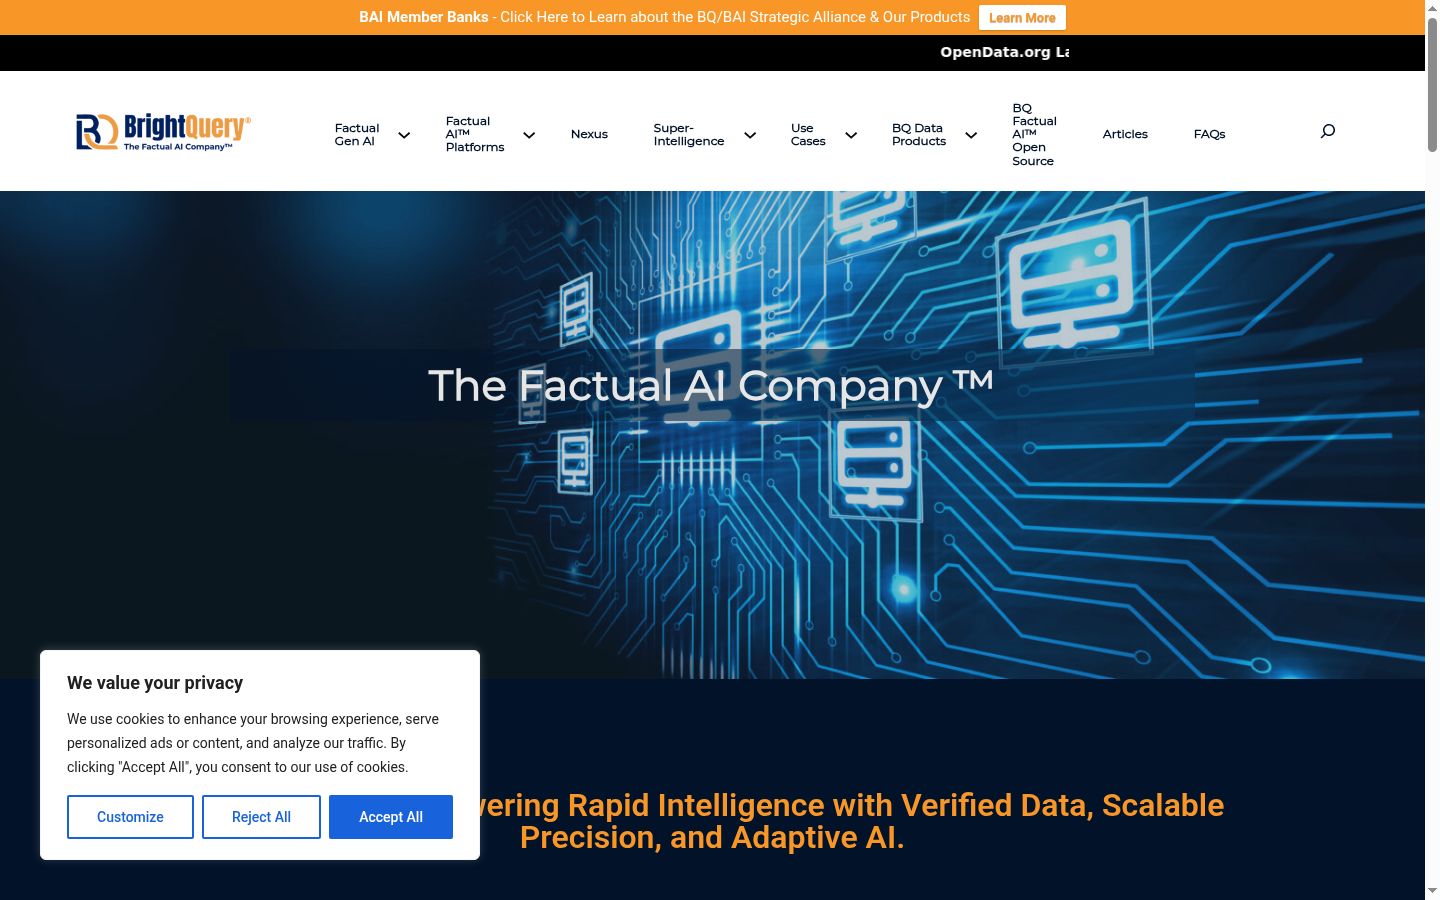Open BQ Factual AI Open Source page
Screen dimensions: 1440x900
[1034, 134]
